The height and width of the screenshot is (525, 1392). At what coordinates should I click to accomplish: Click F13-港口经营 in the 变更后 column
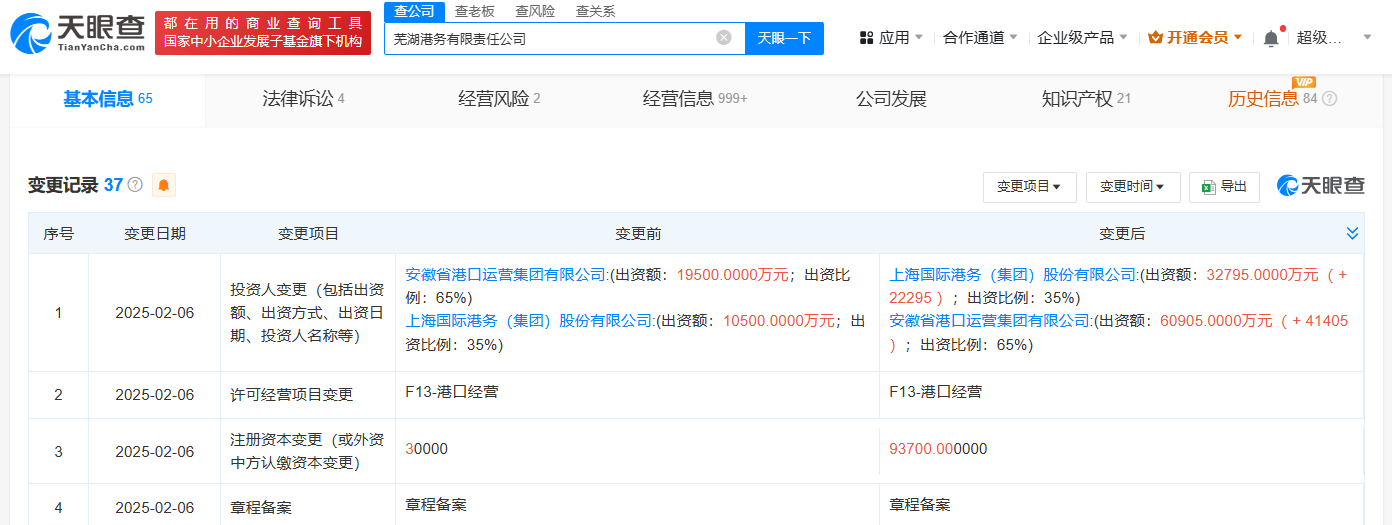(935, 392)
